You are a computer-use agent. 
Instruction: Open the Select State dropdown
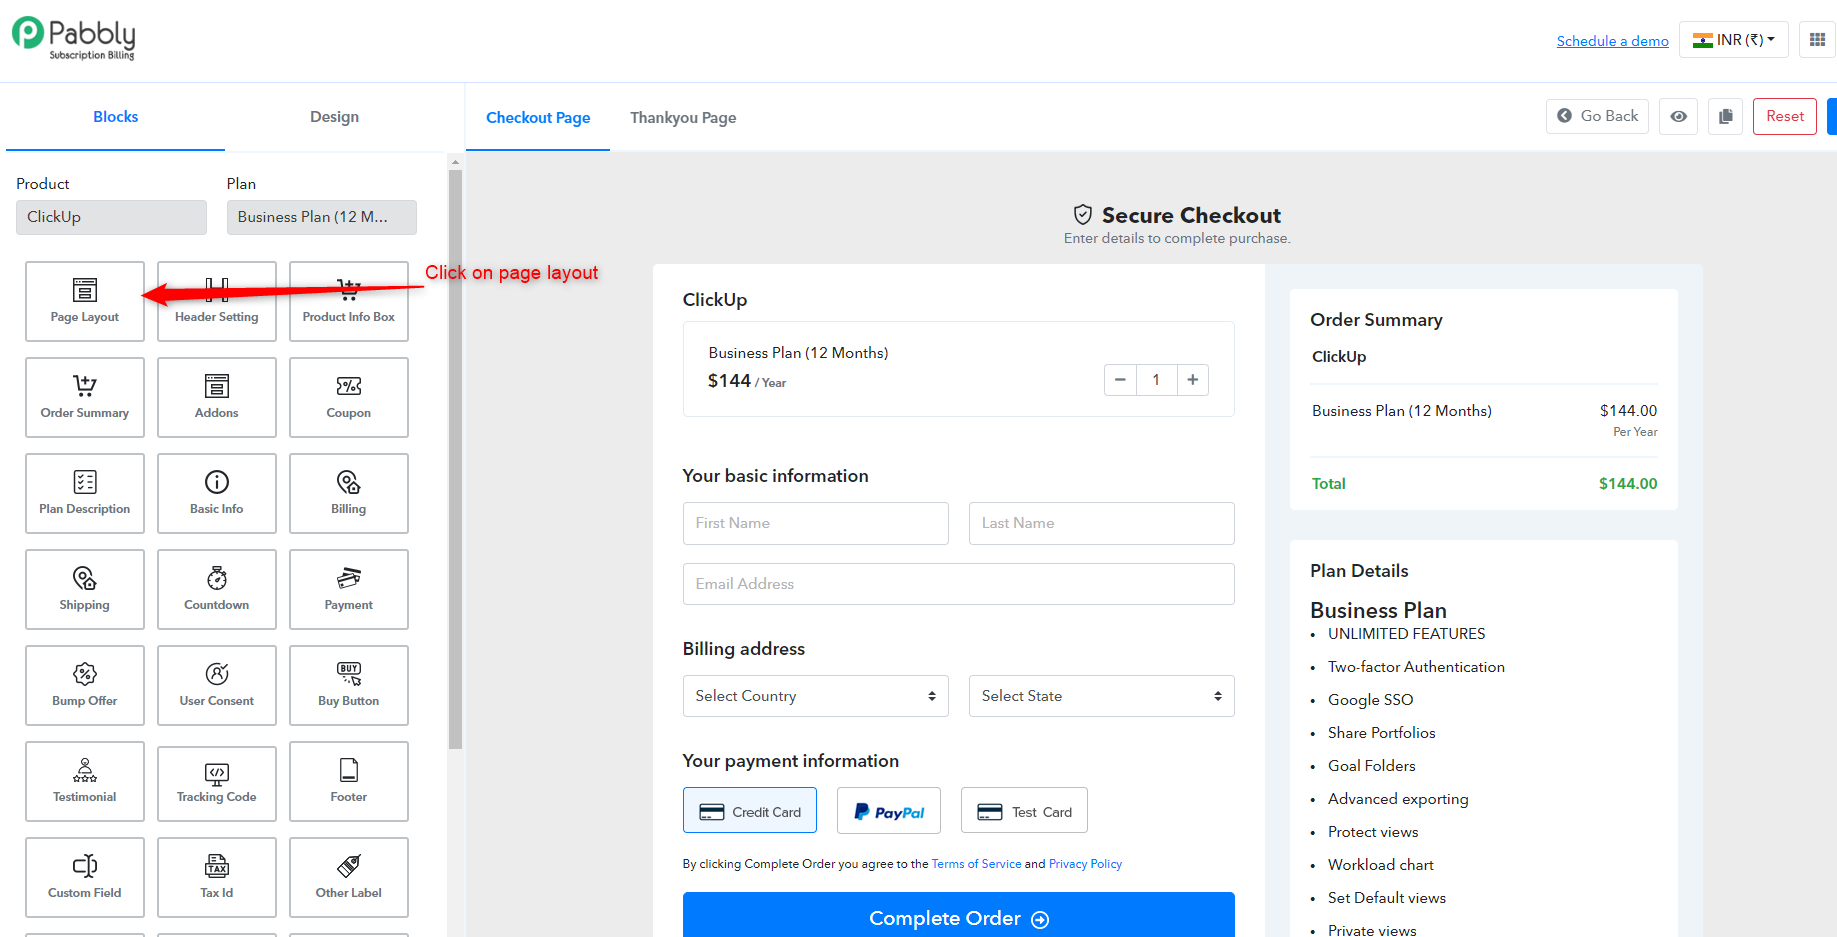coord(1102,696)
